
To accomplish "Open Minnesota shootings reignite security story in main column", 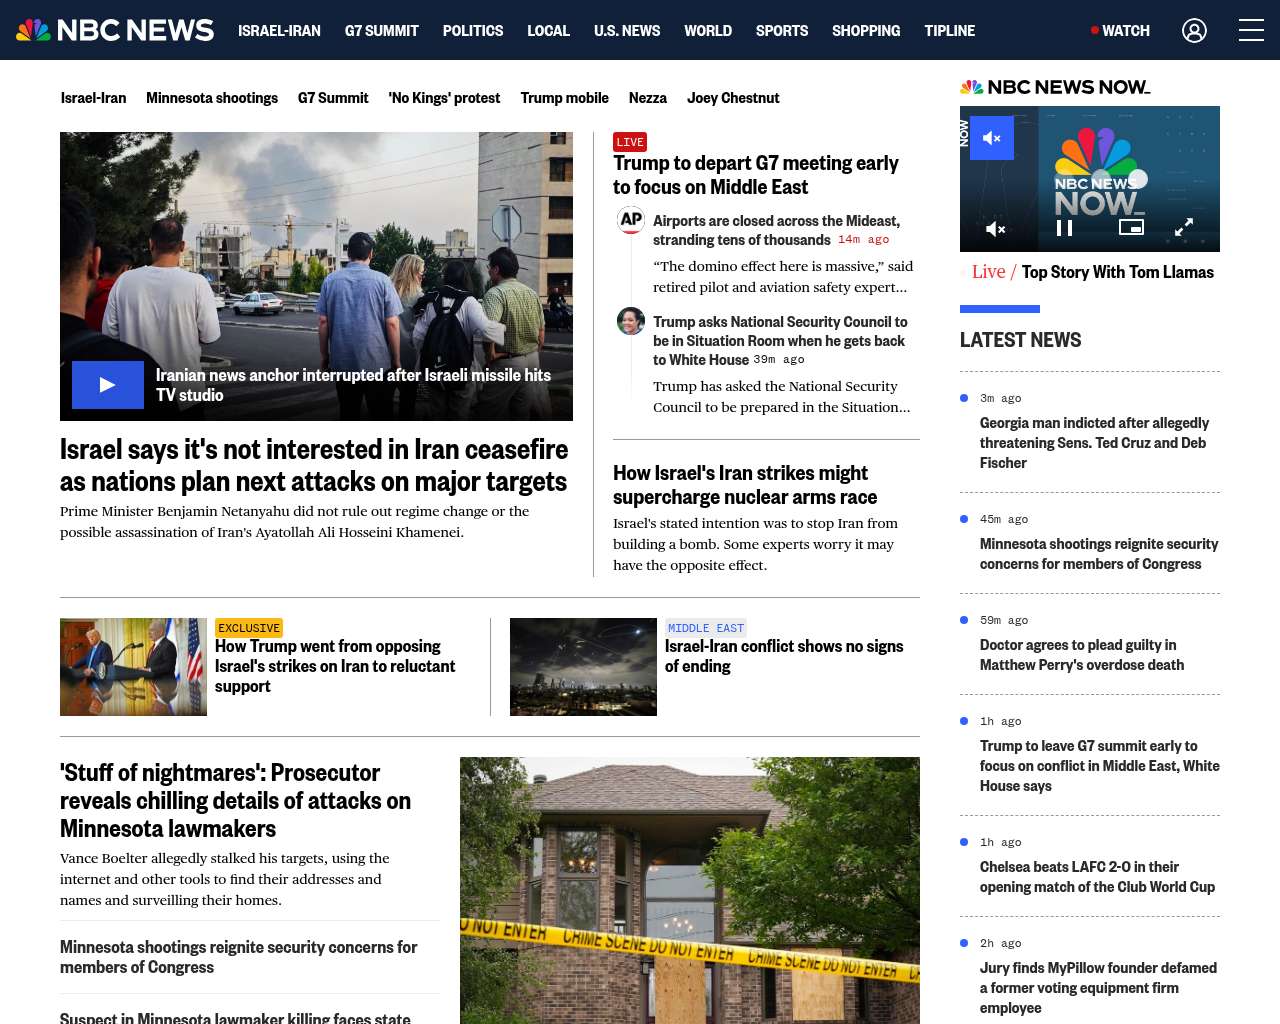I will click(x=238, y=957).
